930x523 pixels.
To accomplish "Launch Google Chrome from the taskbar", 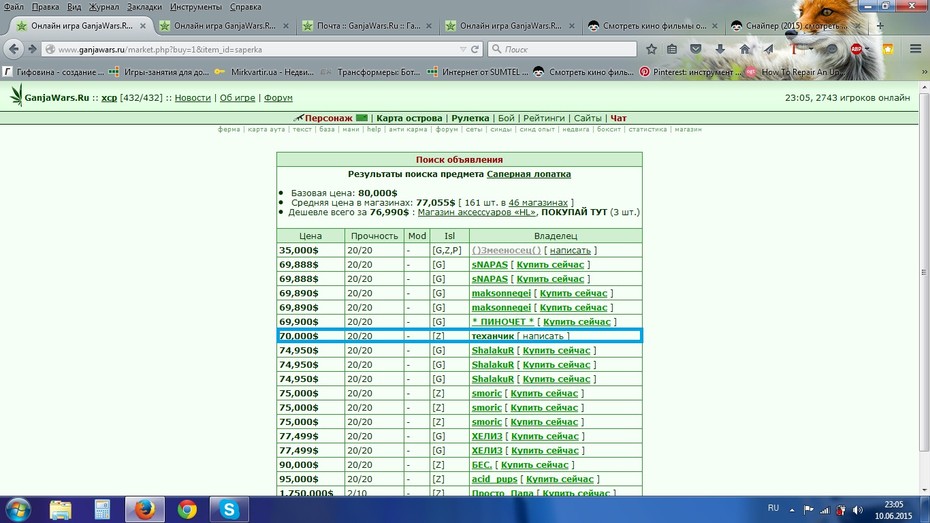I will 187,509.
